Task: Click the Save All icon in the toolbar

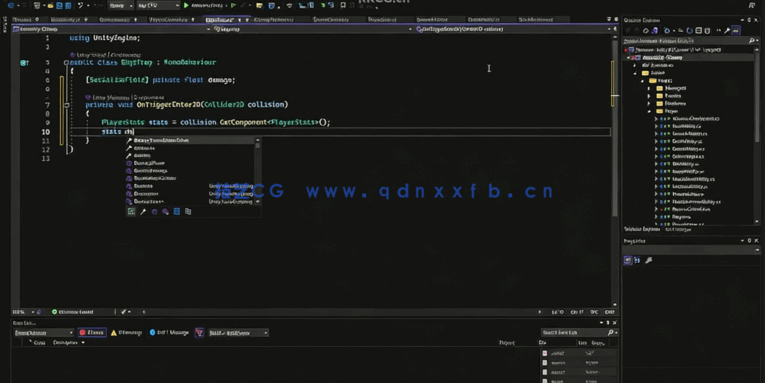Action: [x=68, y=6]
